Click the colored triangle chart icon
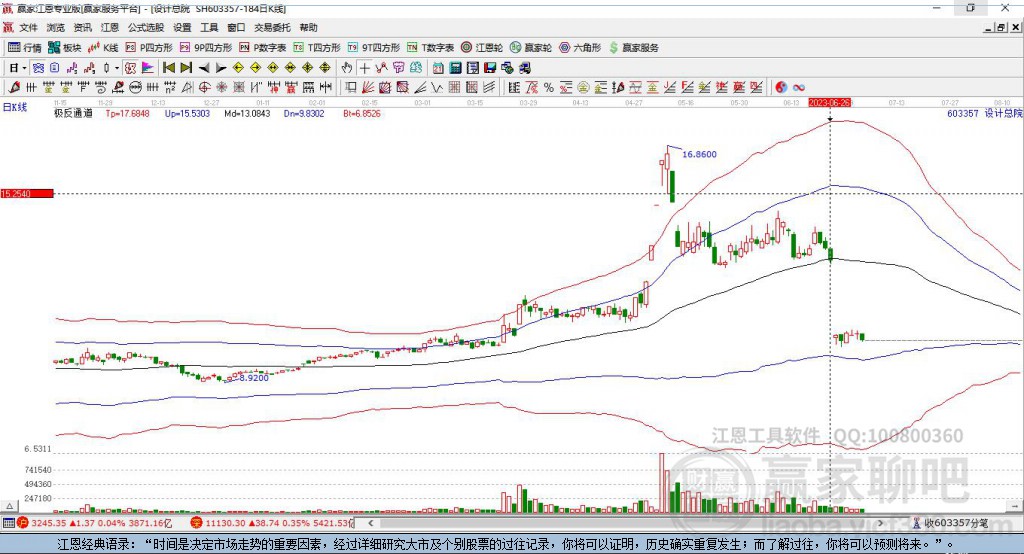Viewport: 1024px width, 554px height. coord(148,68)
